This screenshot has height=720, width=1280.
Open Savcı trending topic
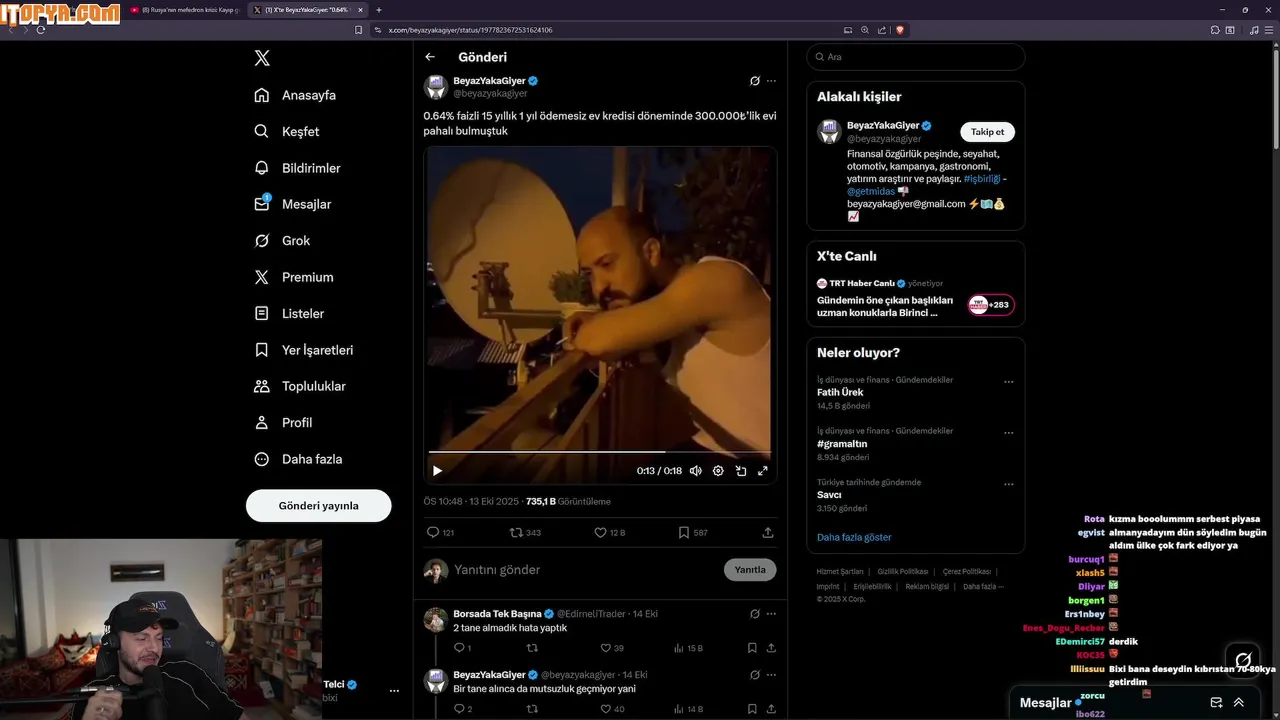pos(829,495)
